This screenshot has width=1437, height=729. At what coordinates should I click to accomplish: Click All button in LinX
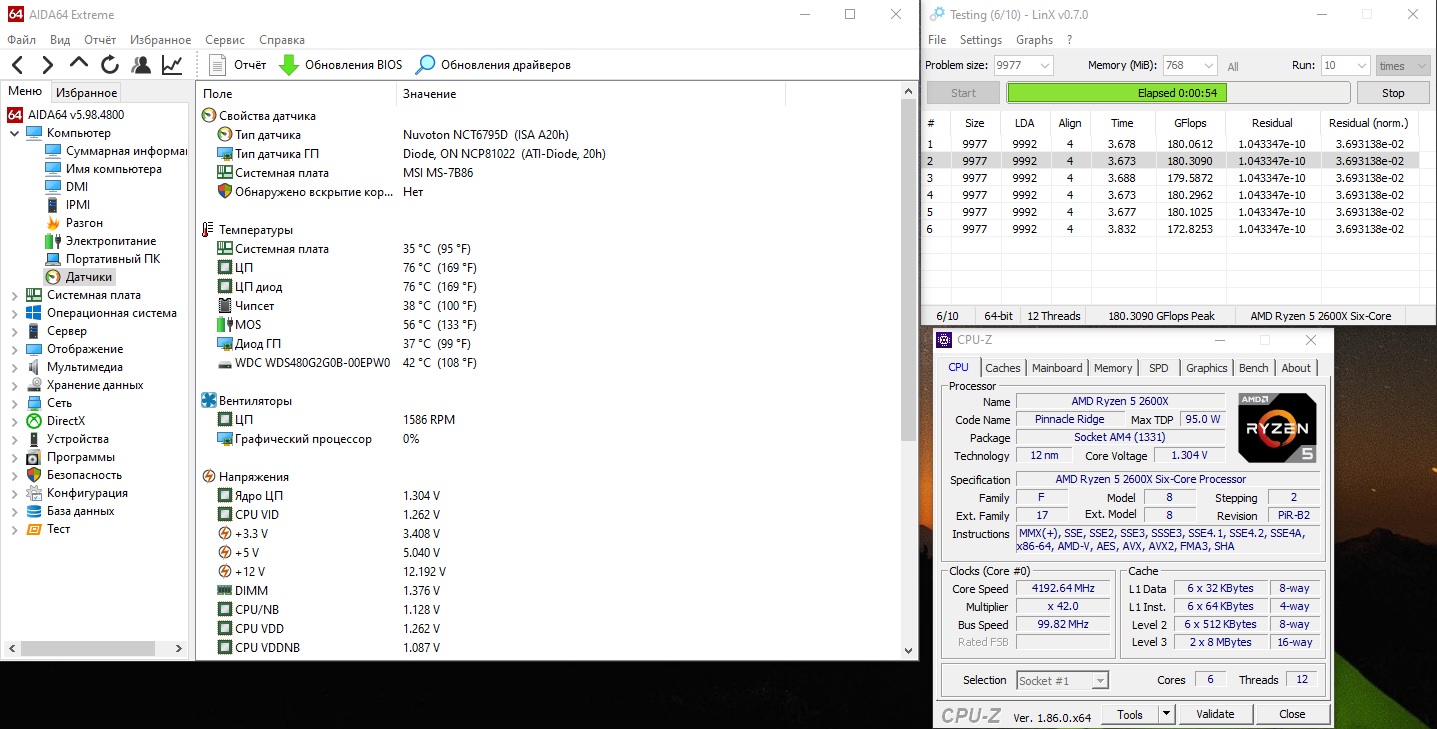point(1233,67)
